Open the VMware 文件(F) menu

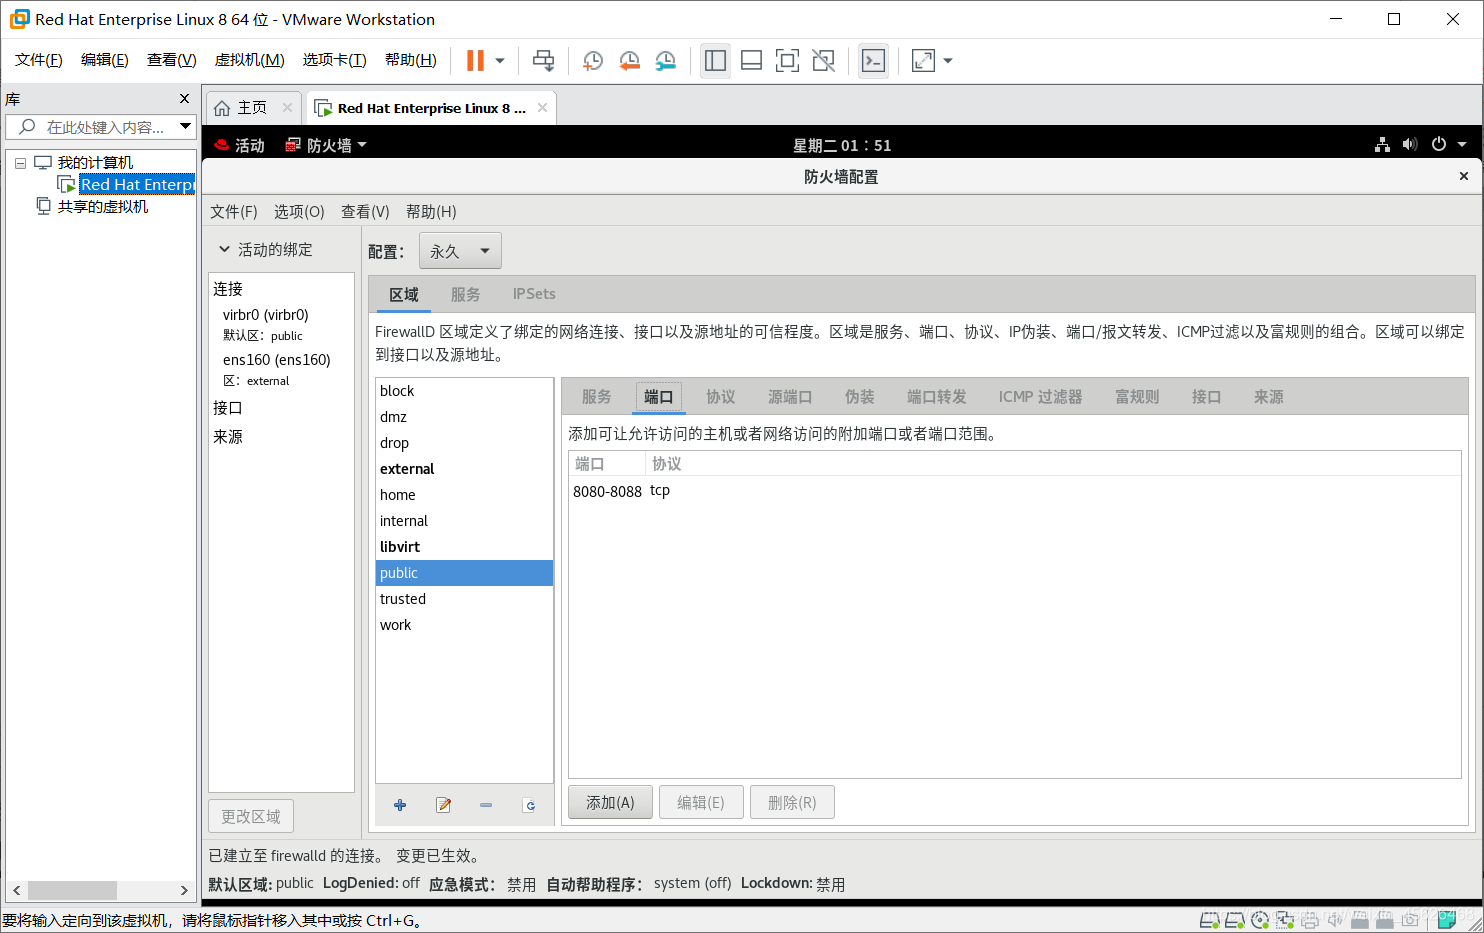click(39, 60)
